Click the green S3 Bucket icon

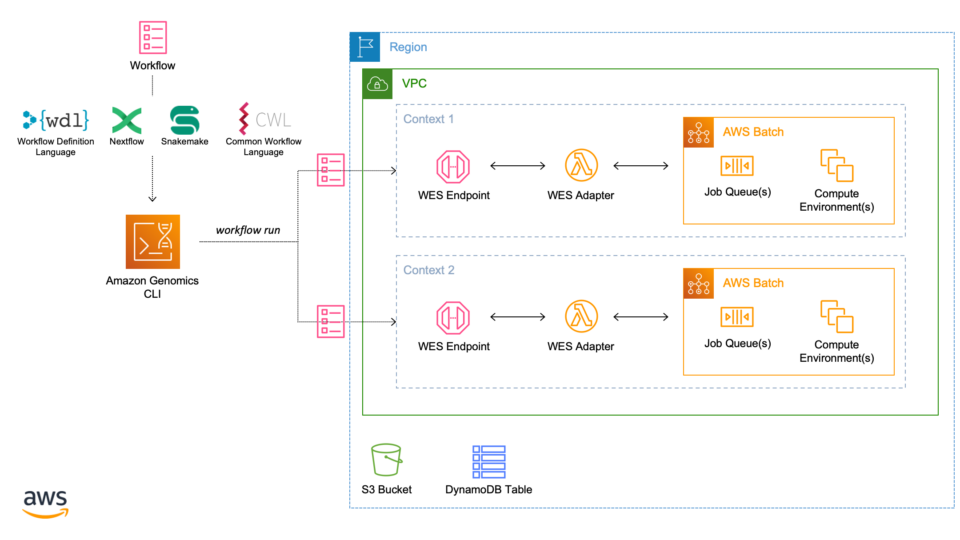tap(386, 460)
